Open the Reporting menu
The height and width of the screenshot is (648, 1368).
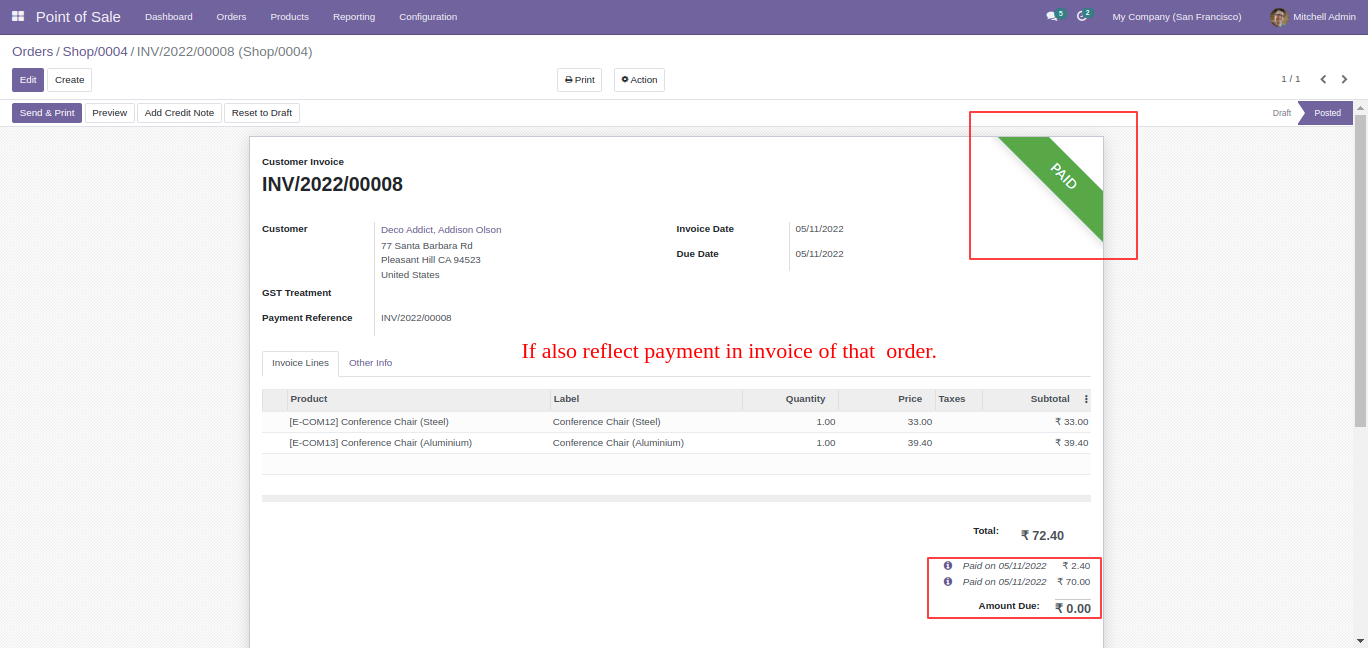354,17
